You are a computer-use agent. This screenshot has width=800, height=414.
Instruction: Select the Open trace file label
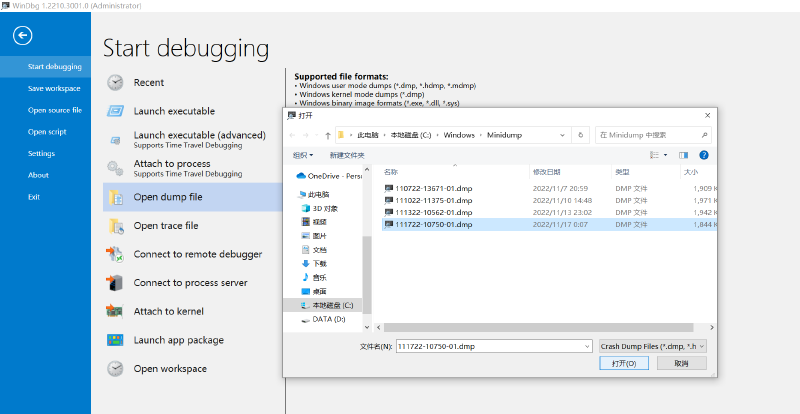point(166,226)
